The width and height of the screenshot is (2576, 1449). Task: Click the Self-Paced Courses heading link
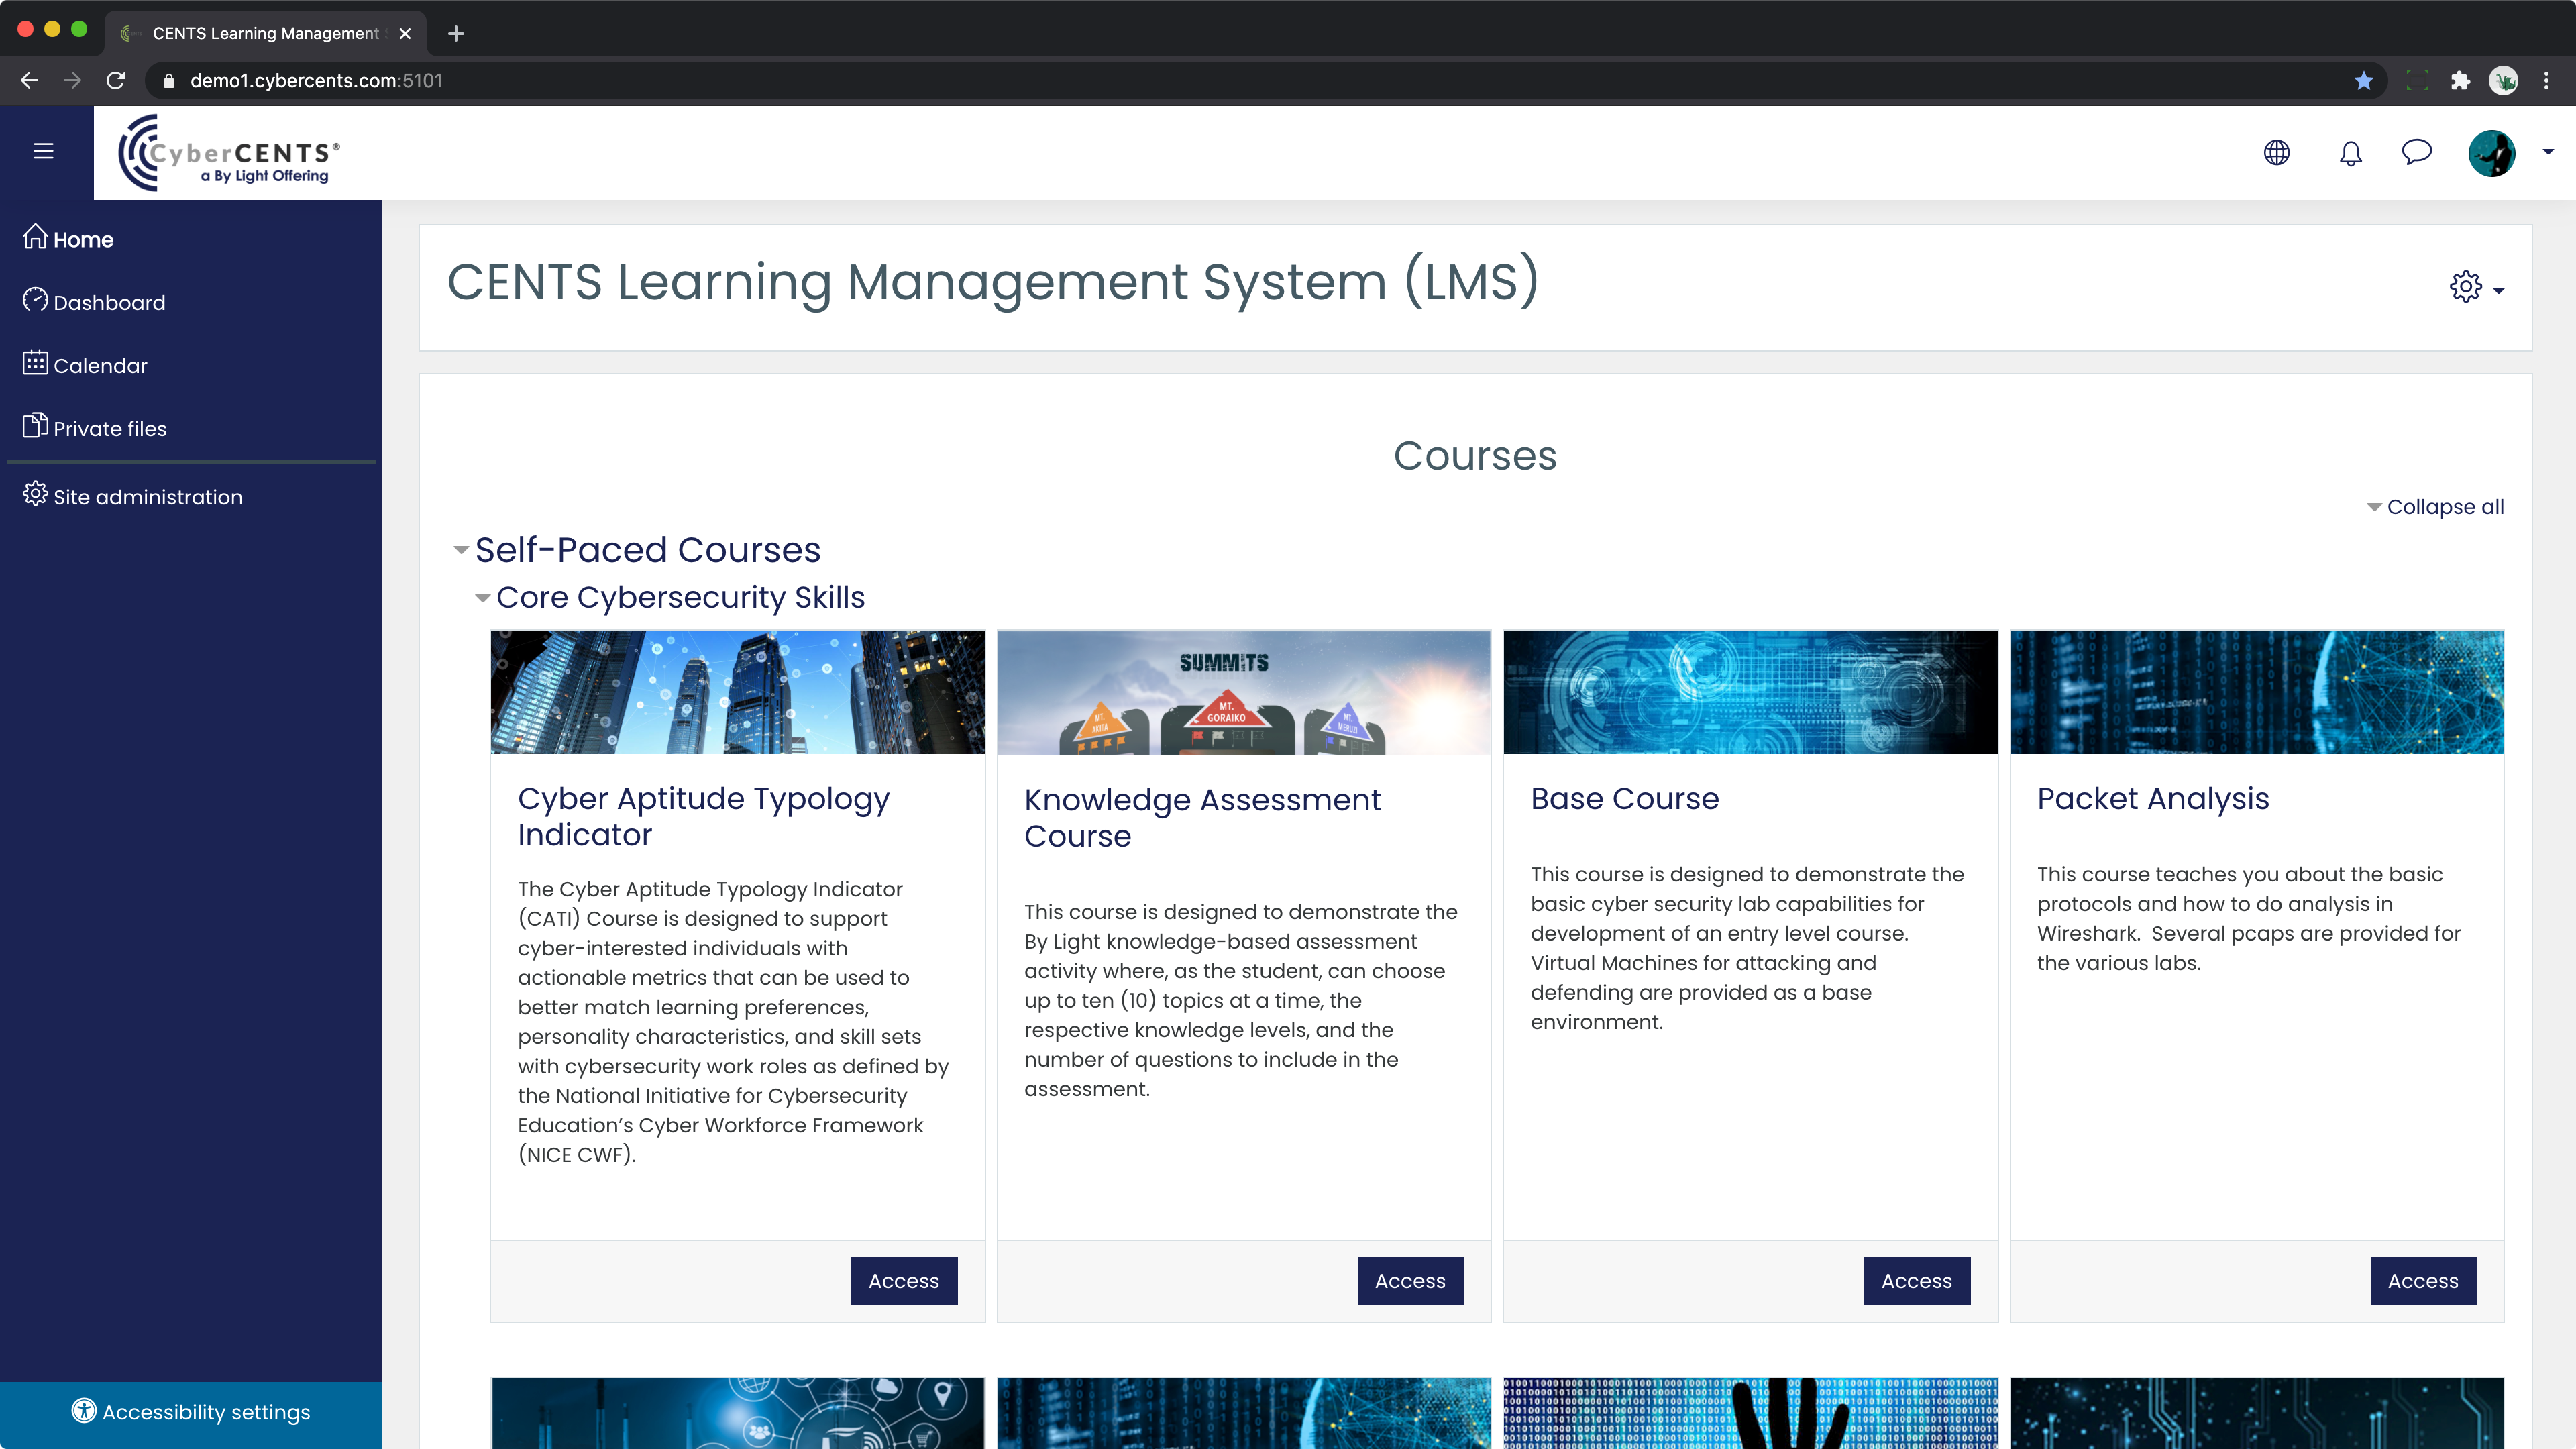[647, 550]
